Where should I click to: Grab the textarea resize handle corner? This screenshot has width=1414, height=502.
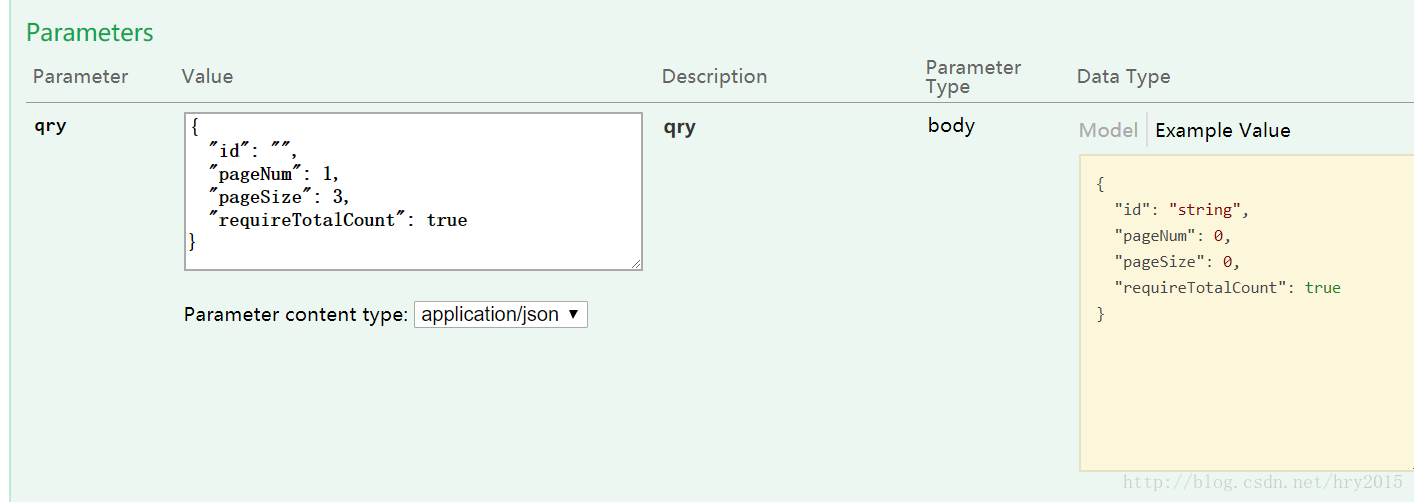pyautogui.click(x=636, y=264)
